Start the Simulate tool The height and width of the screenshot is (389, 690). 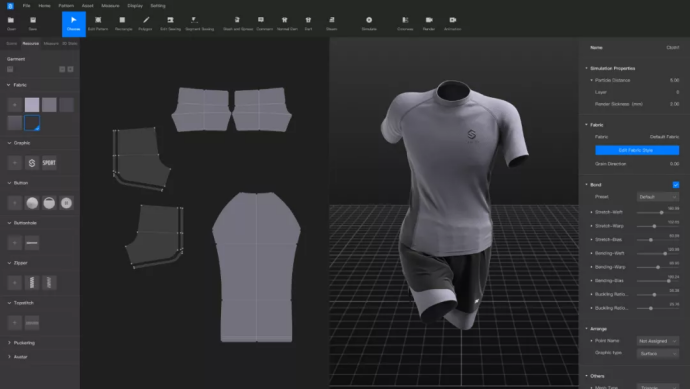pyautogui.click(x=369, y=24)
